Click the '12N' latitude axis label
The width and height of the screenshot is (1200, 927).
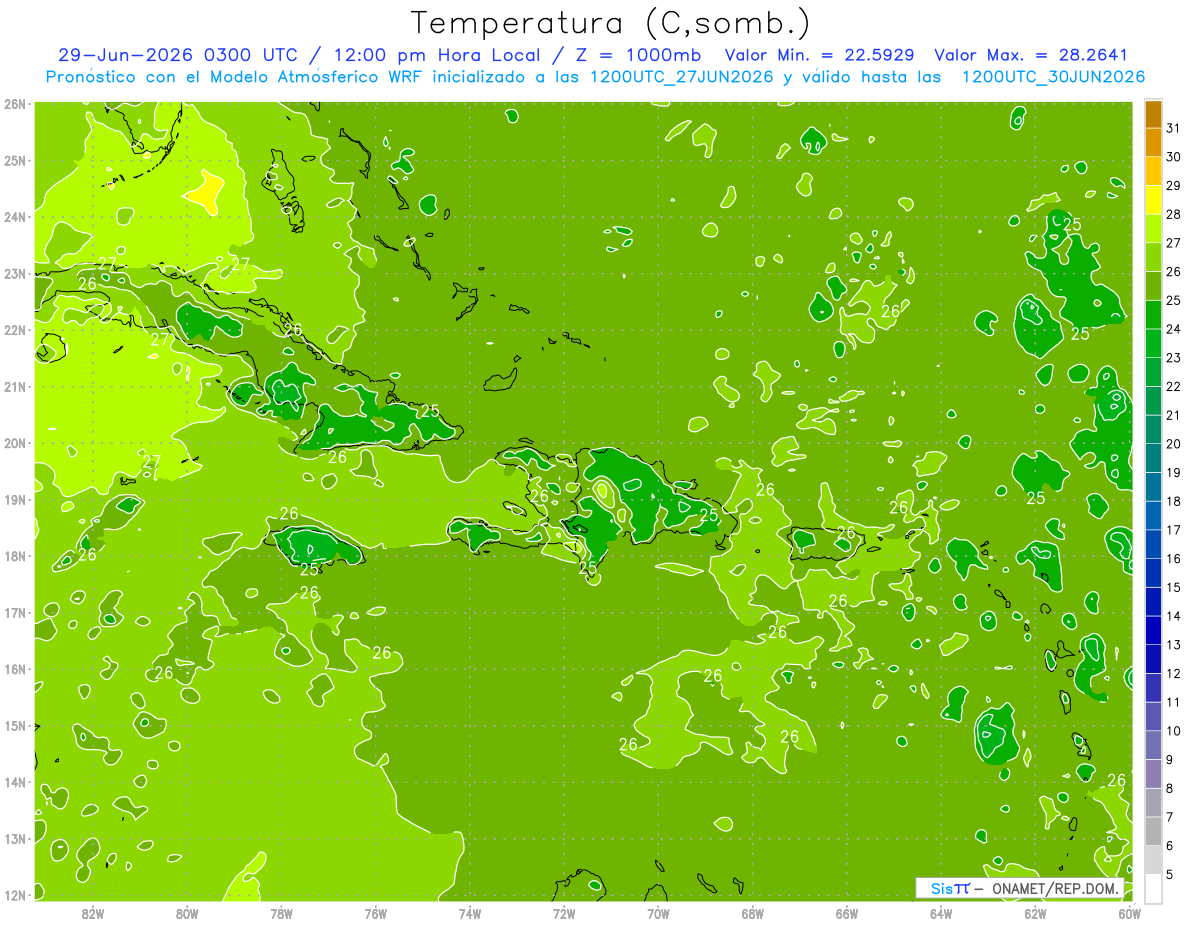point(14,895)
